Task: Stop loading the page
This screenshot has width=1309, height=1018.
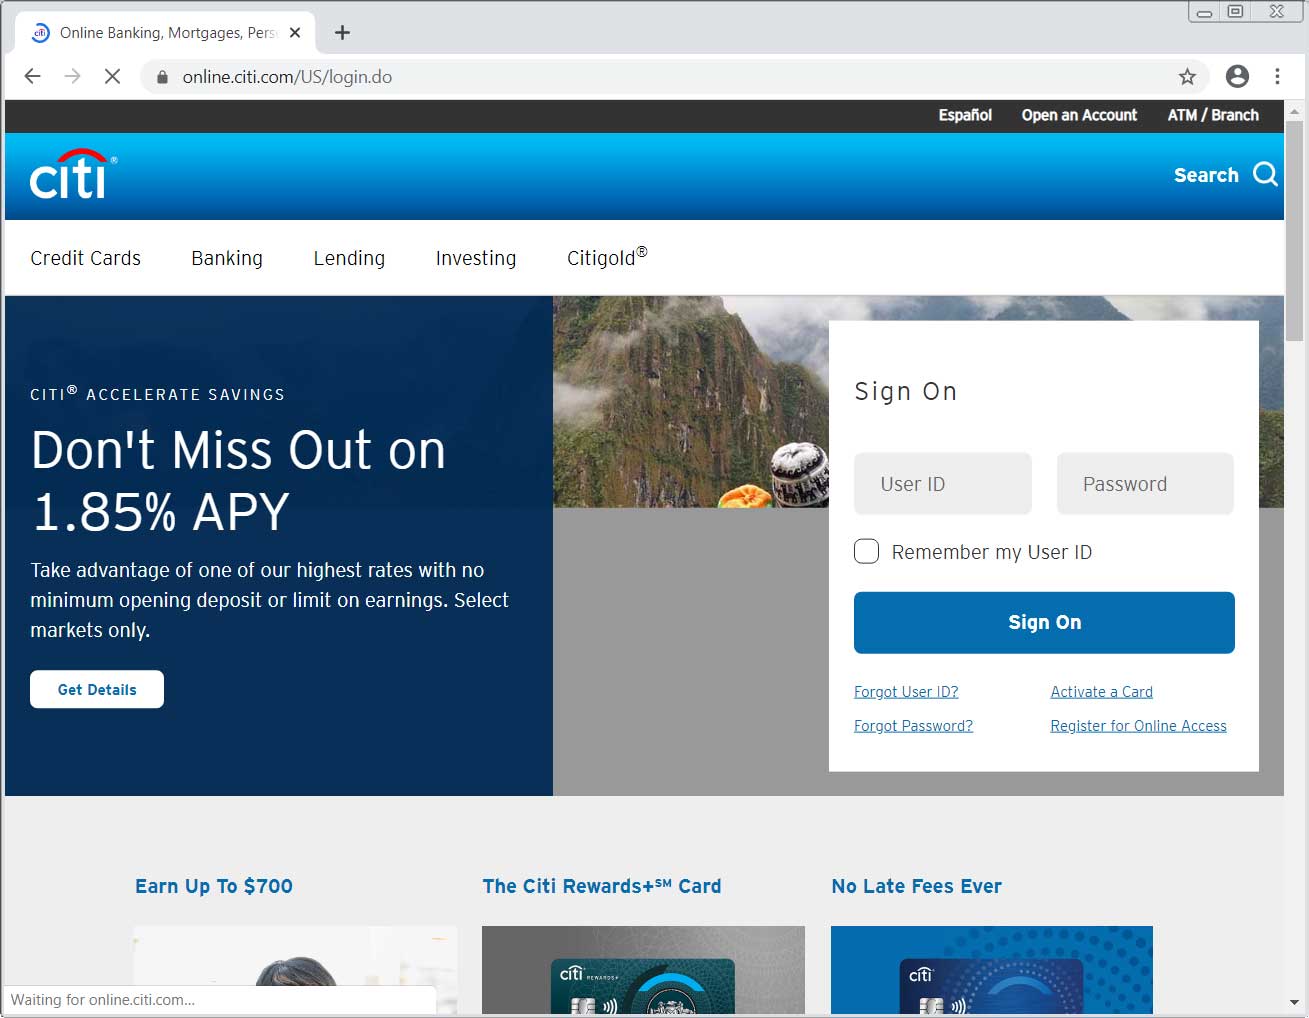Action: click(112, 76)
